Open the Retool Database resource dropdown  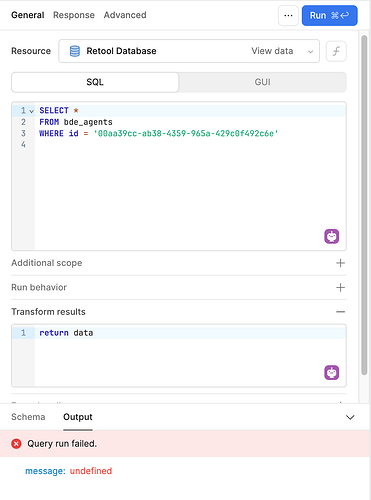189,51
